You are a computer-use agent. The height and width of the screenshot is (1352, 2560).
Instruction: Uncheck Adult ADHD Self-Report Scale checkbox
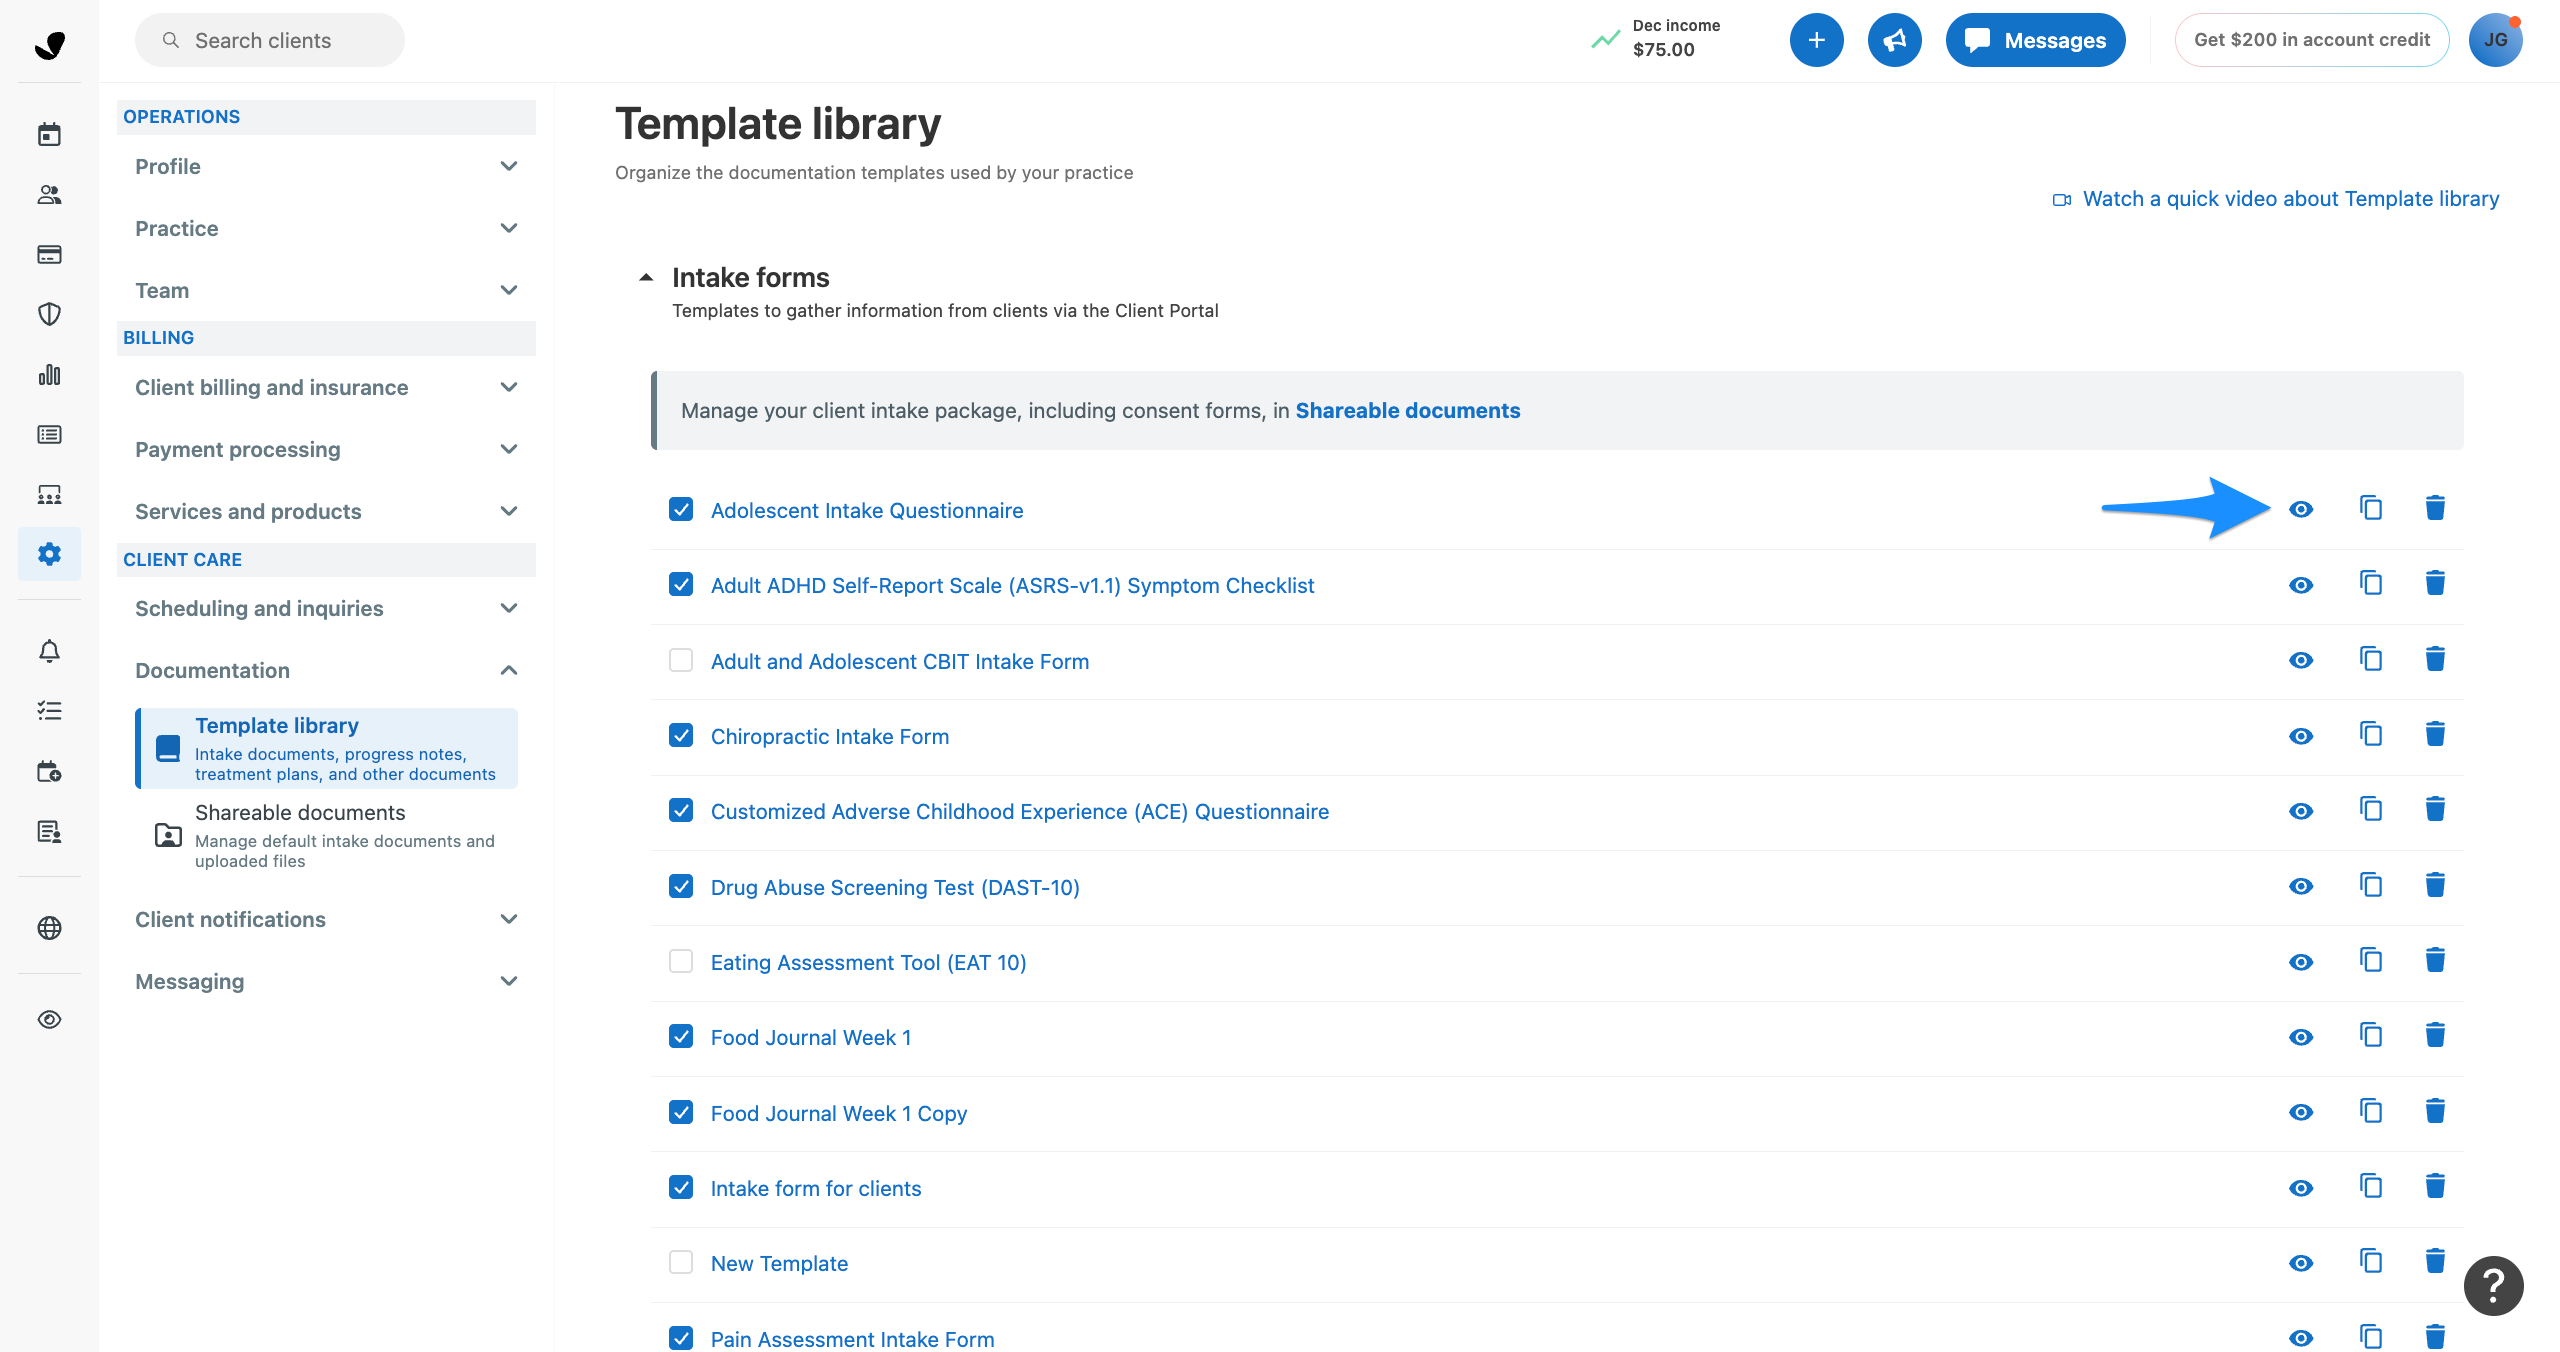681,584
